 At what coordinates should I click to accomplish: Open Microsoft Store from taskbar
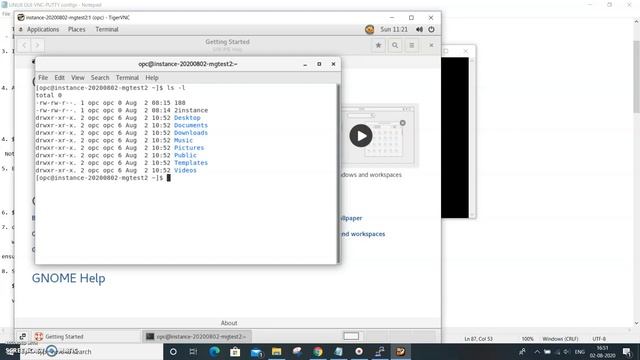(x=235, y=351)
